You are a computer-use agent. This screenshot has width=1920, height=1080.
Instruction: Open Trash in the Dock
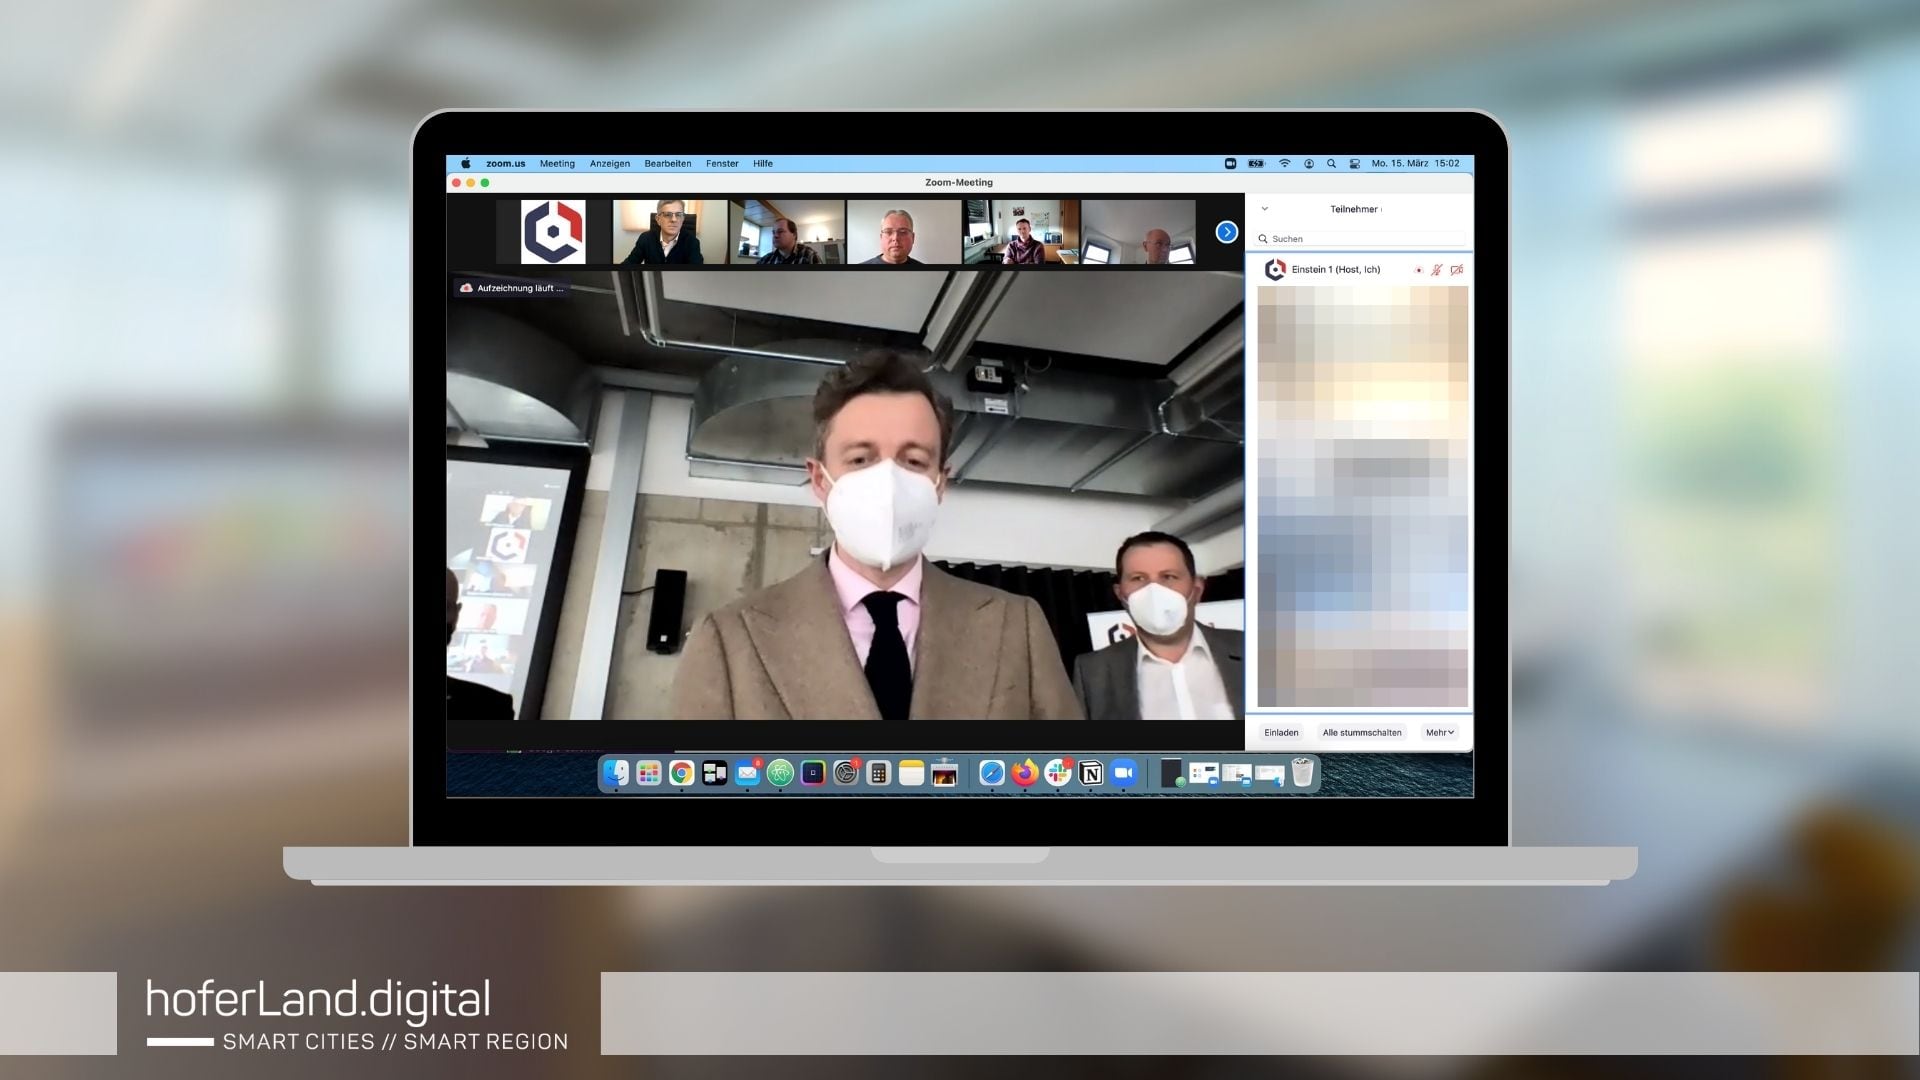pos(1302,773)
